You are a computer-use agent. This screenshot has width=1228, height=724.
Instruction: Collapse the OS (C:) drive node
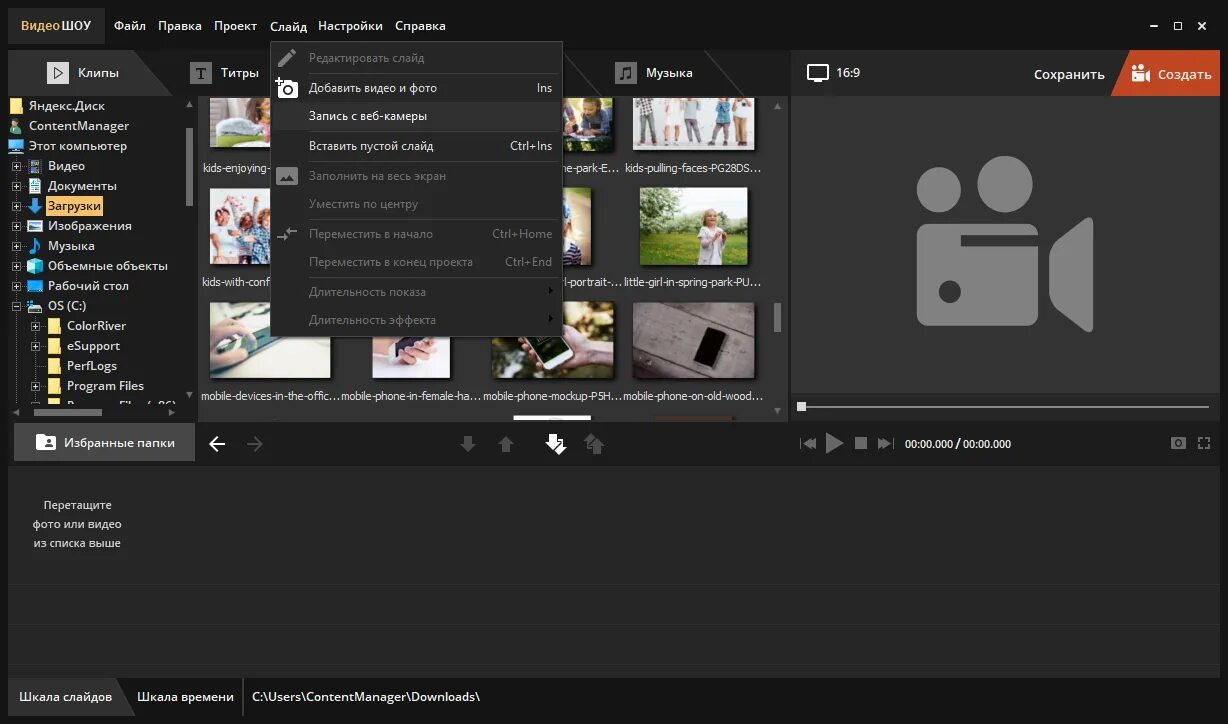[17, 306]
